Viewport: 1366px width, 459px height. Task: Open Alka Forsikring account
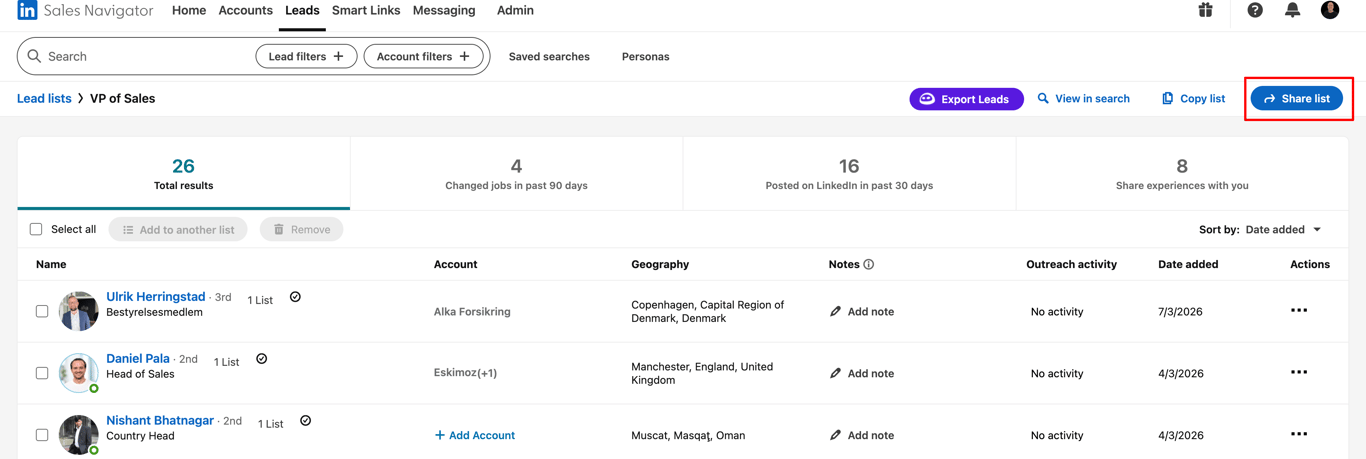click(x=472, y=311)
